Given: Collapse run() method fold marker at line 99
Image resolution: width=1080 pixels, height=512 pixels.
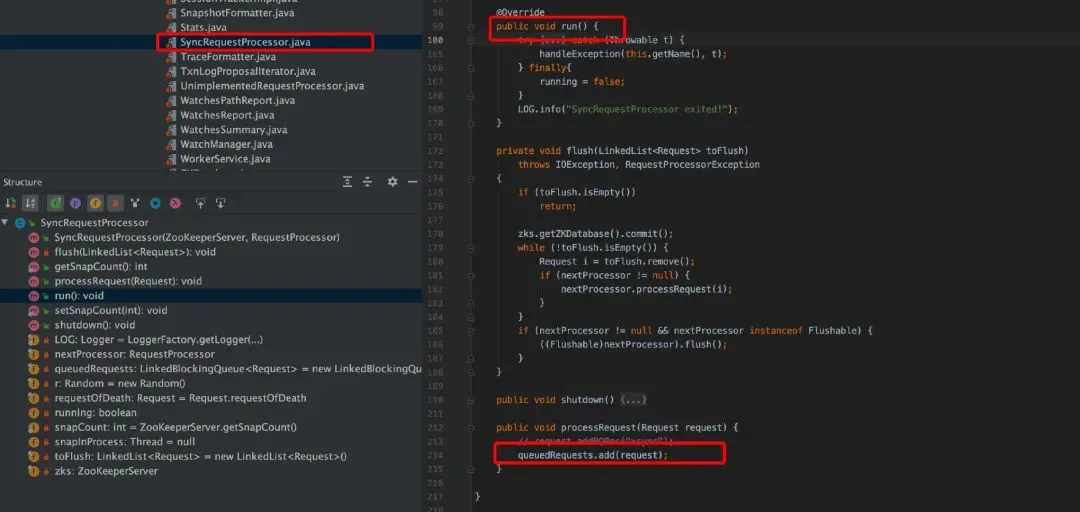Looking at the screenshot, I should tap(470, 27).
